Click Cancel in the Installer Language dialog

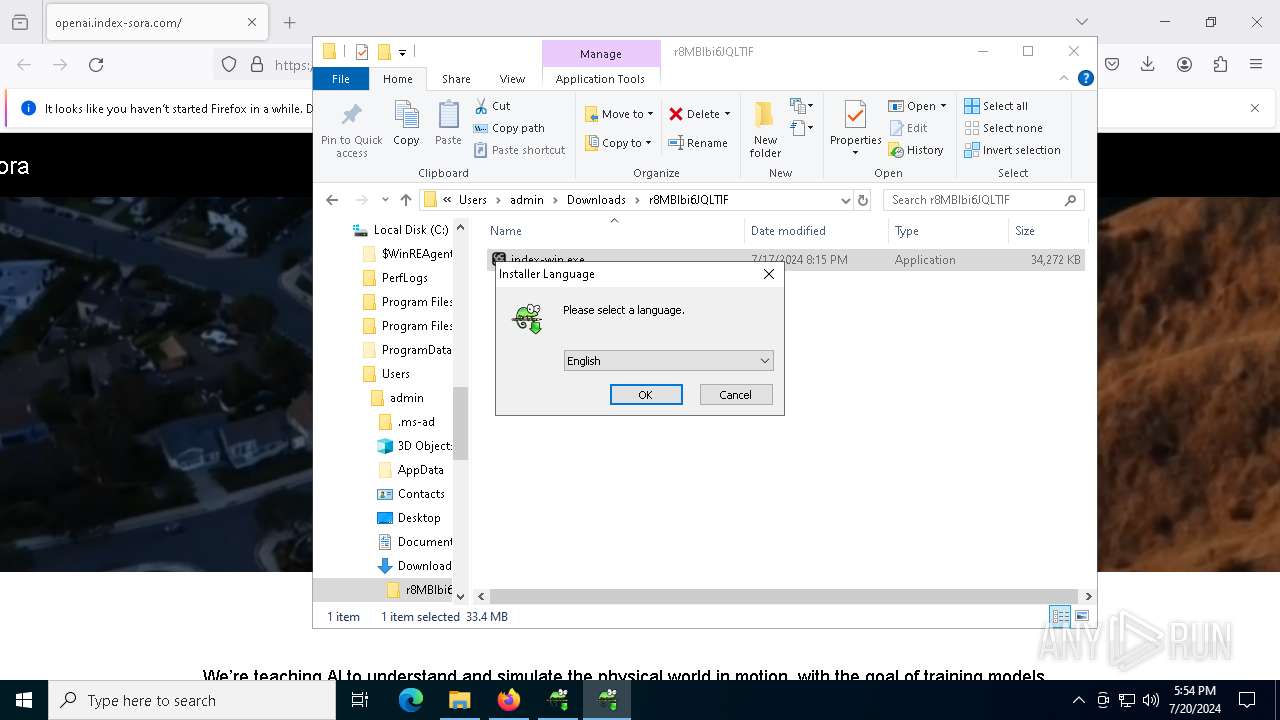(x=736, y=395)
